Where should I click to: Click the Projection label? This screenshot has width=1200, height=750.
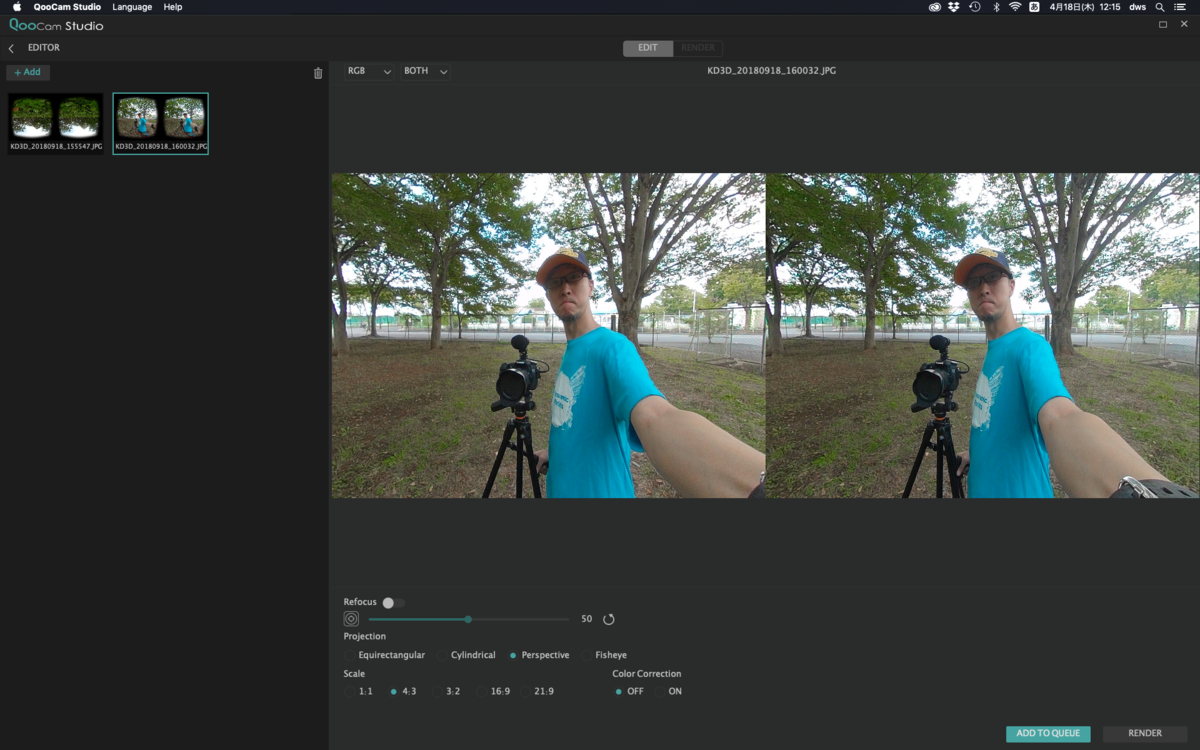coord(365,637)
